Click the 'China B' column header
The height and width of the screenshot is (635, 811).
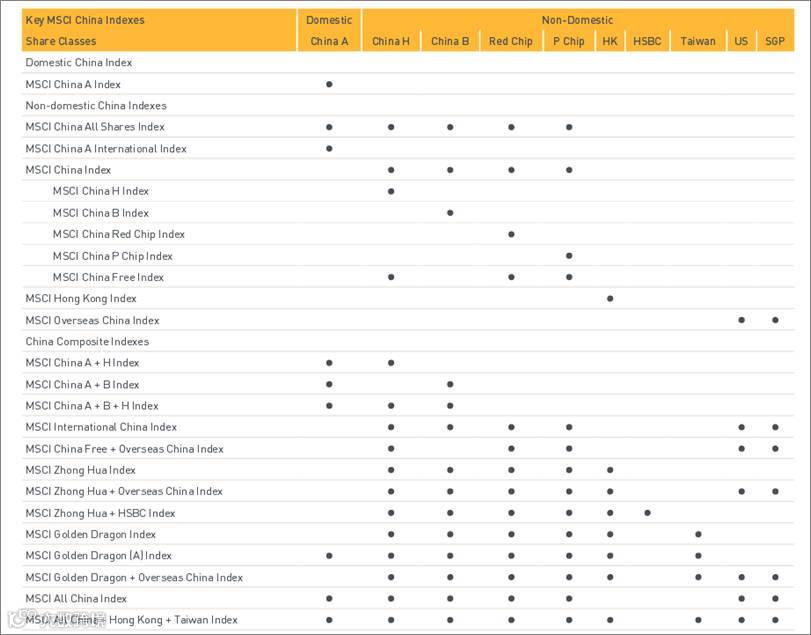pyautogui.click(x=450, y=41)
